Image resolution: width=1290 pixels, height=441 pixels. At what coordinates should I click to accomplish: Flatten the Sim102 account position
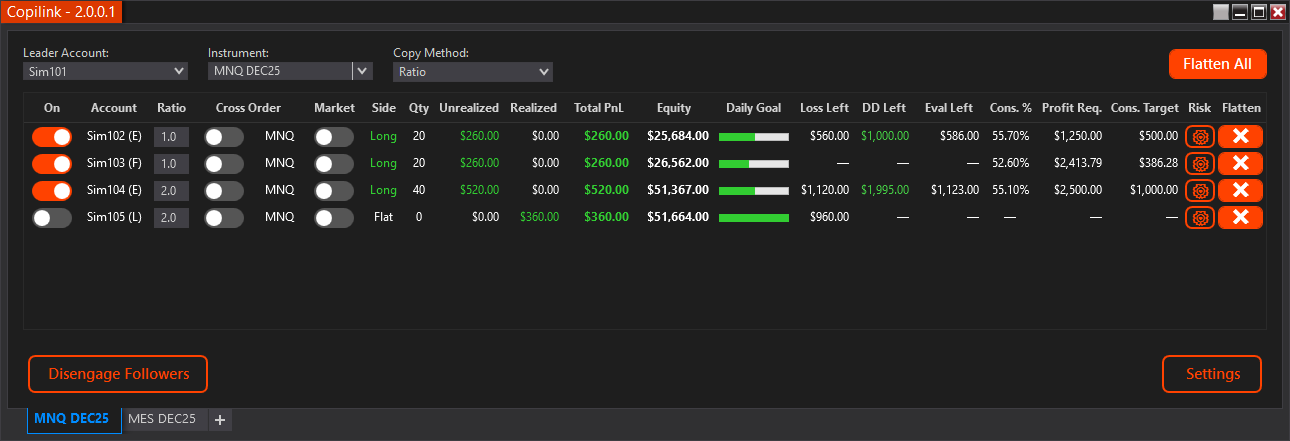tap(1240, 136)
